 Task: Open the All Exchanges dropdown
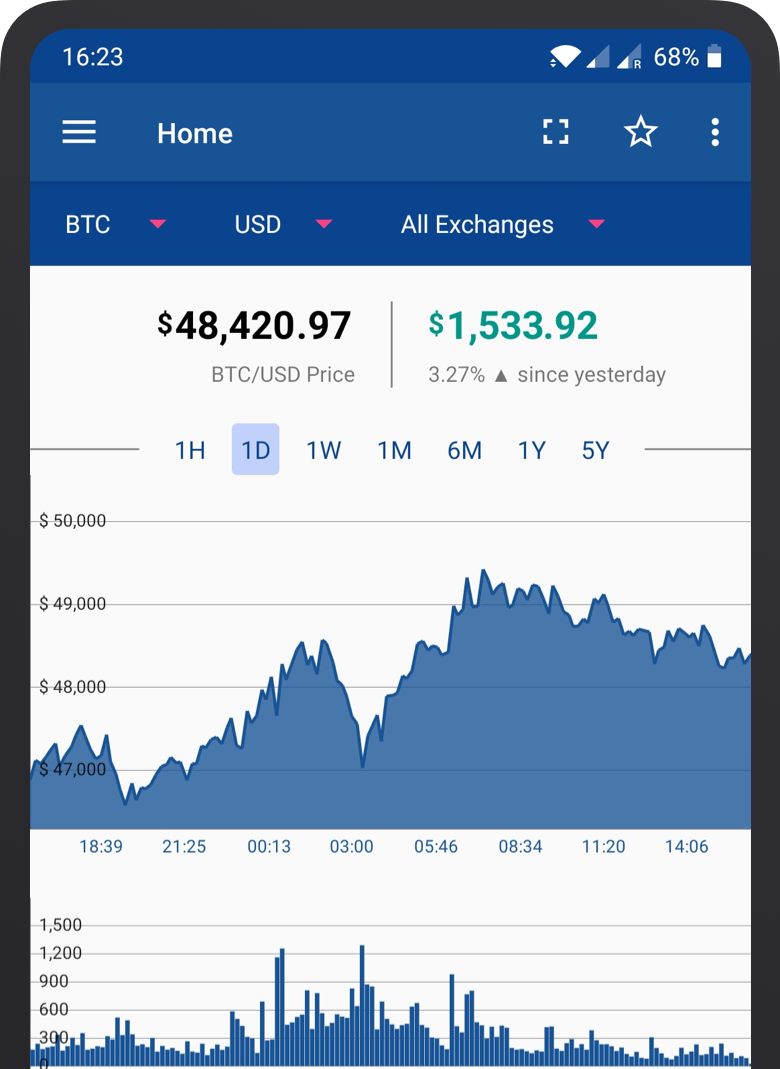click(x=502, y=224)
